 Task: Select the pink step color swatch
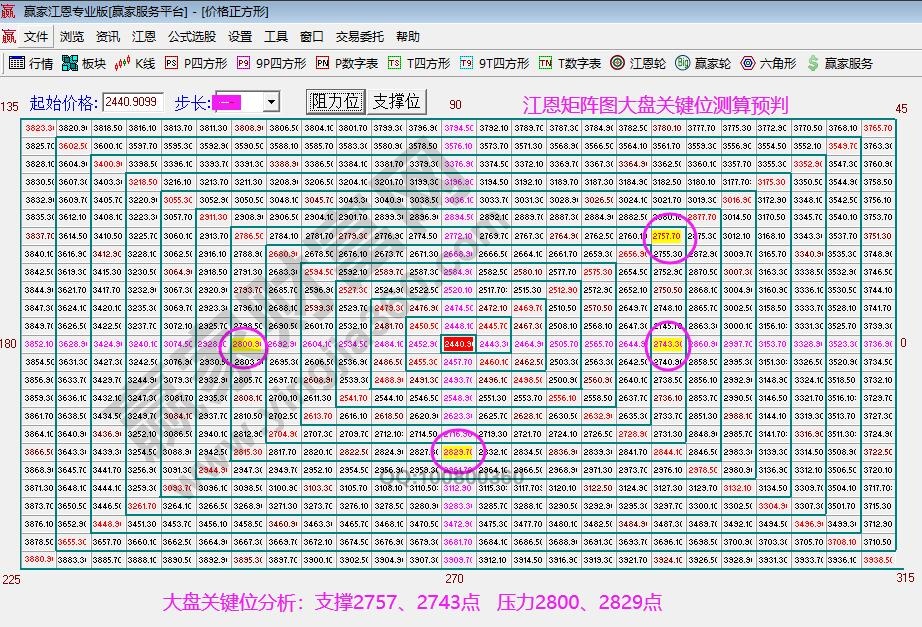tap(228, 102)
